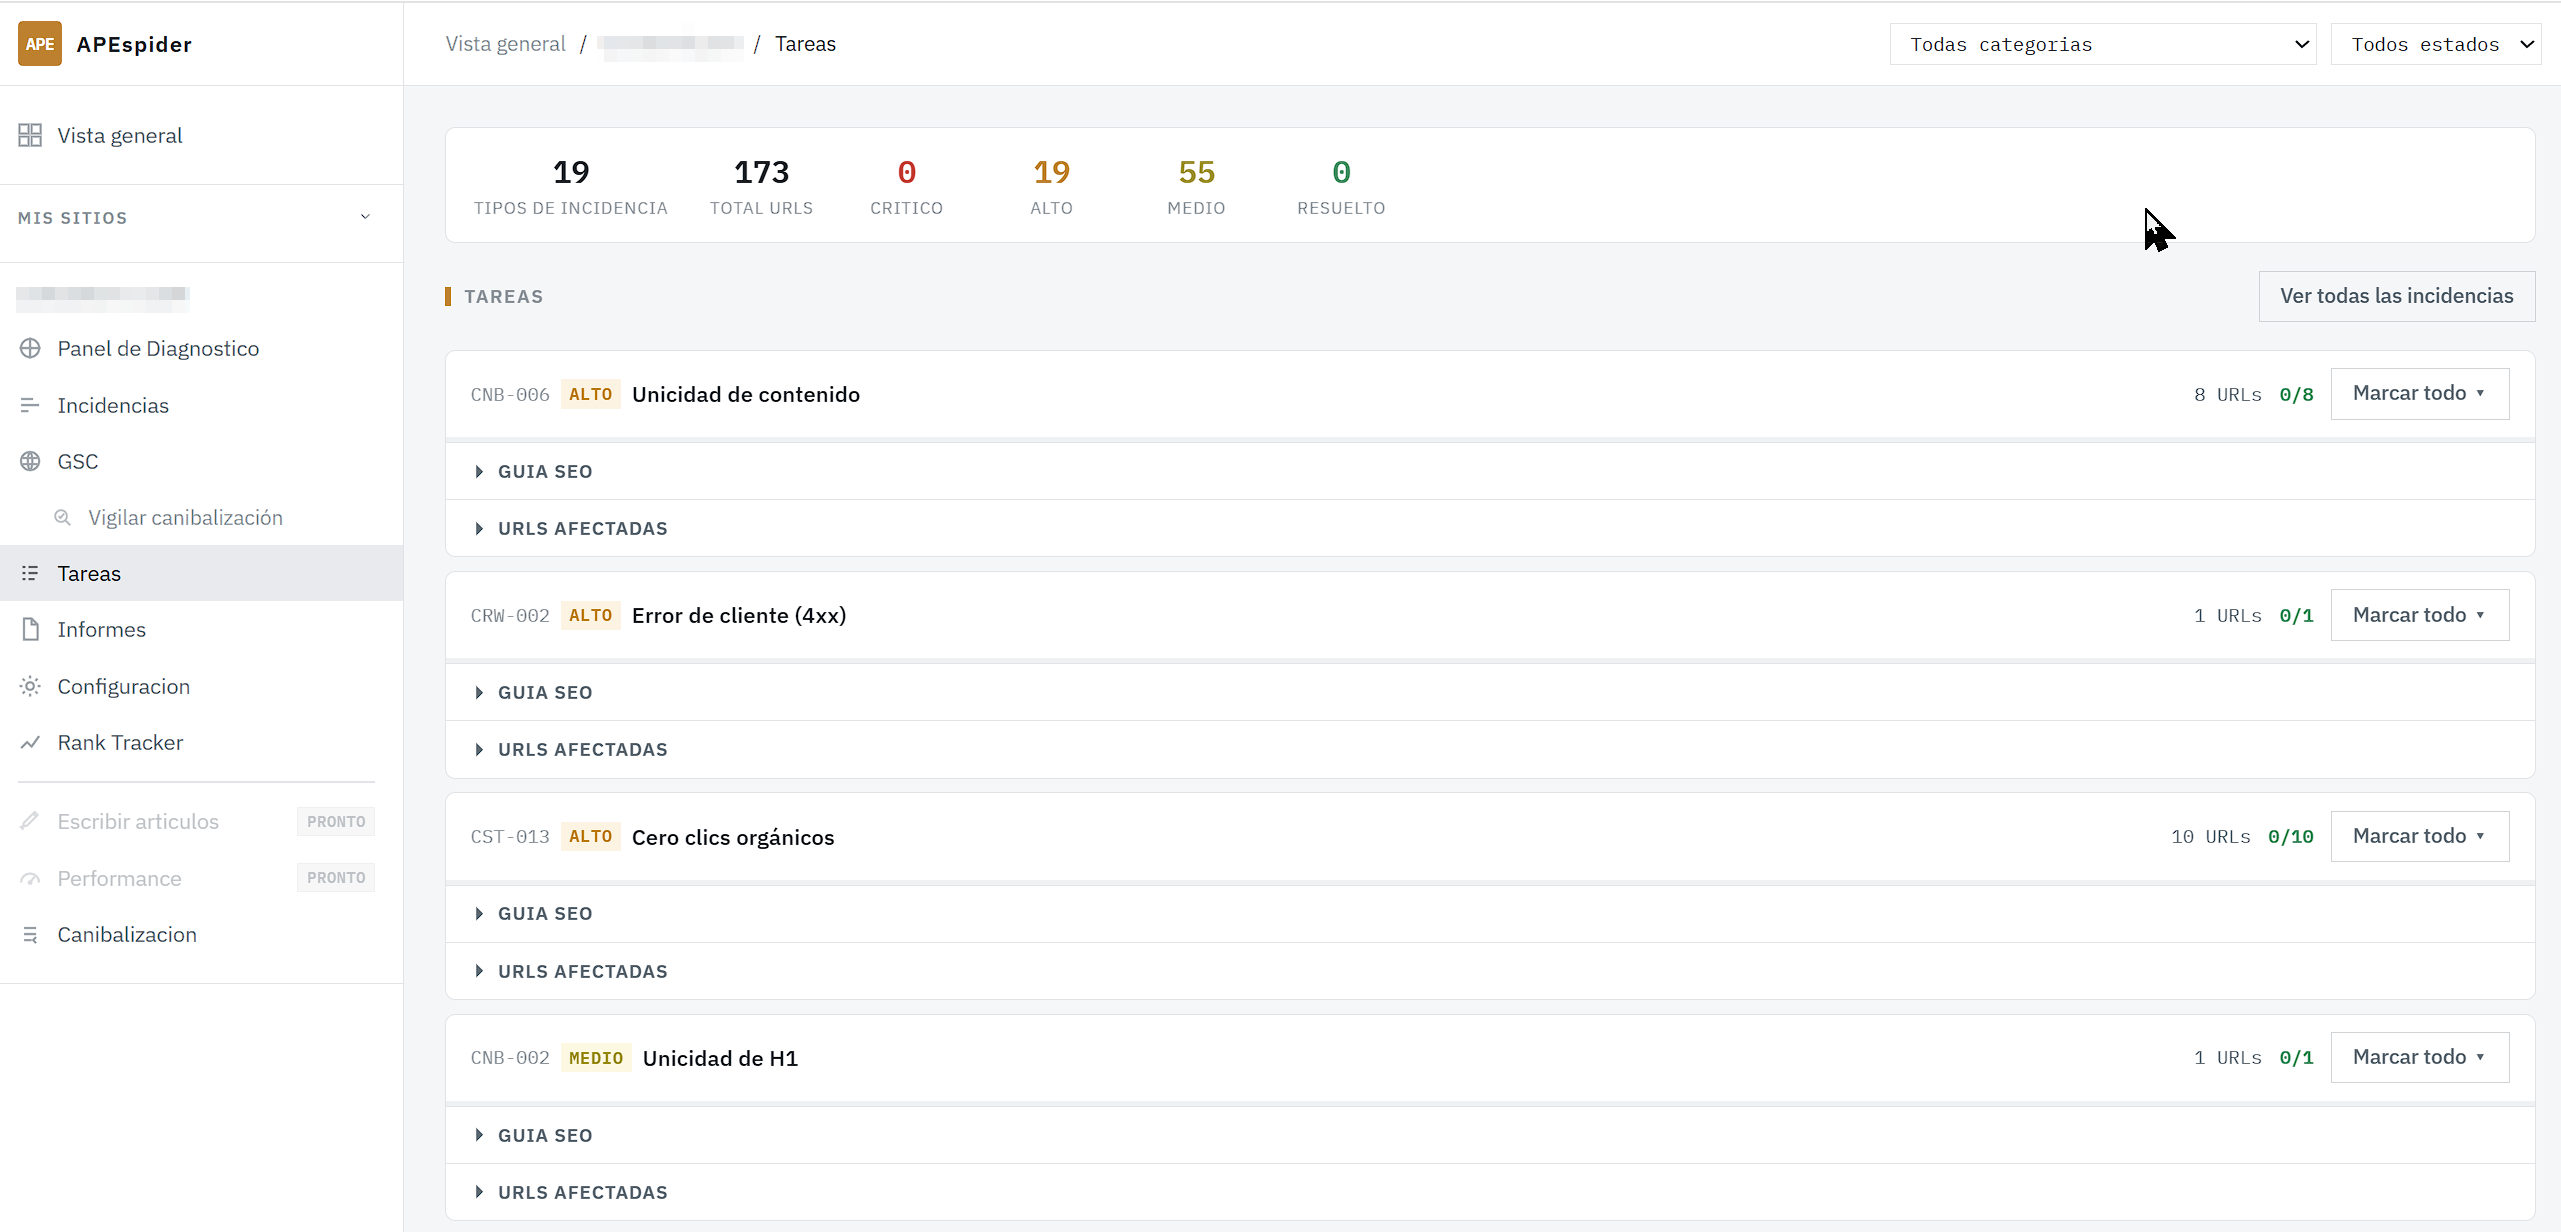Open the Todas categorias dropdown
The width and height of the screenshot is (2561, 1232).
[2102, 44]
